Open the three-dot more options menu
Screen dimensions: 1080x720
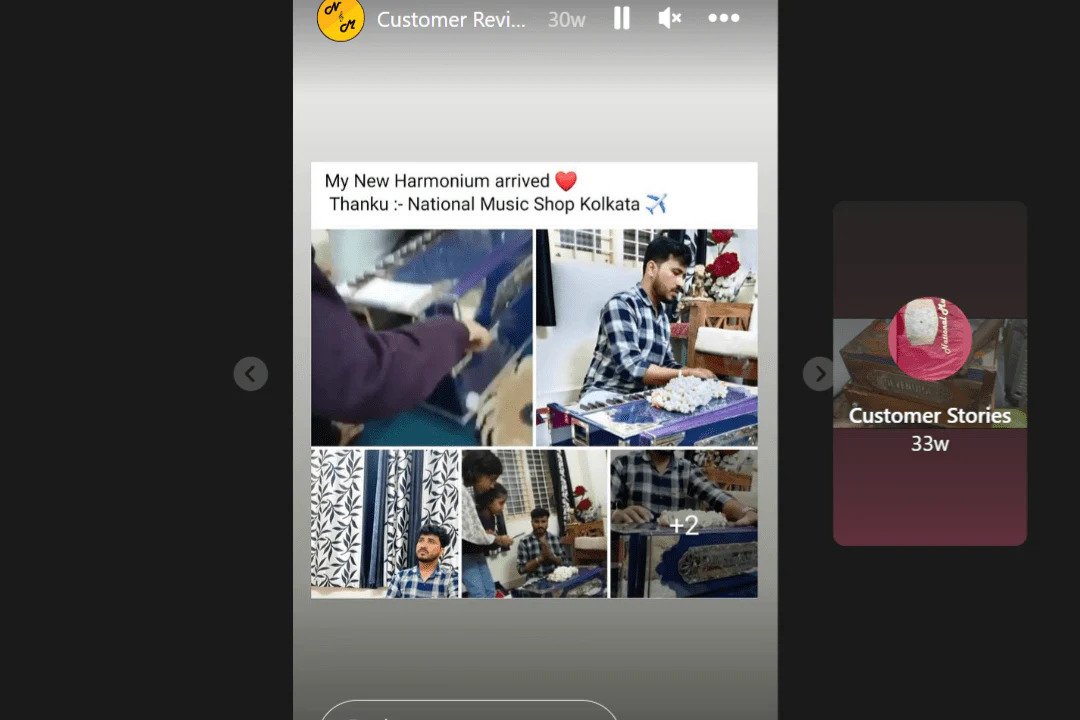click(x=723, y=18)
